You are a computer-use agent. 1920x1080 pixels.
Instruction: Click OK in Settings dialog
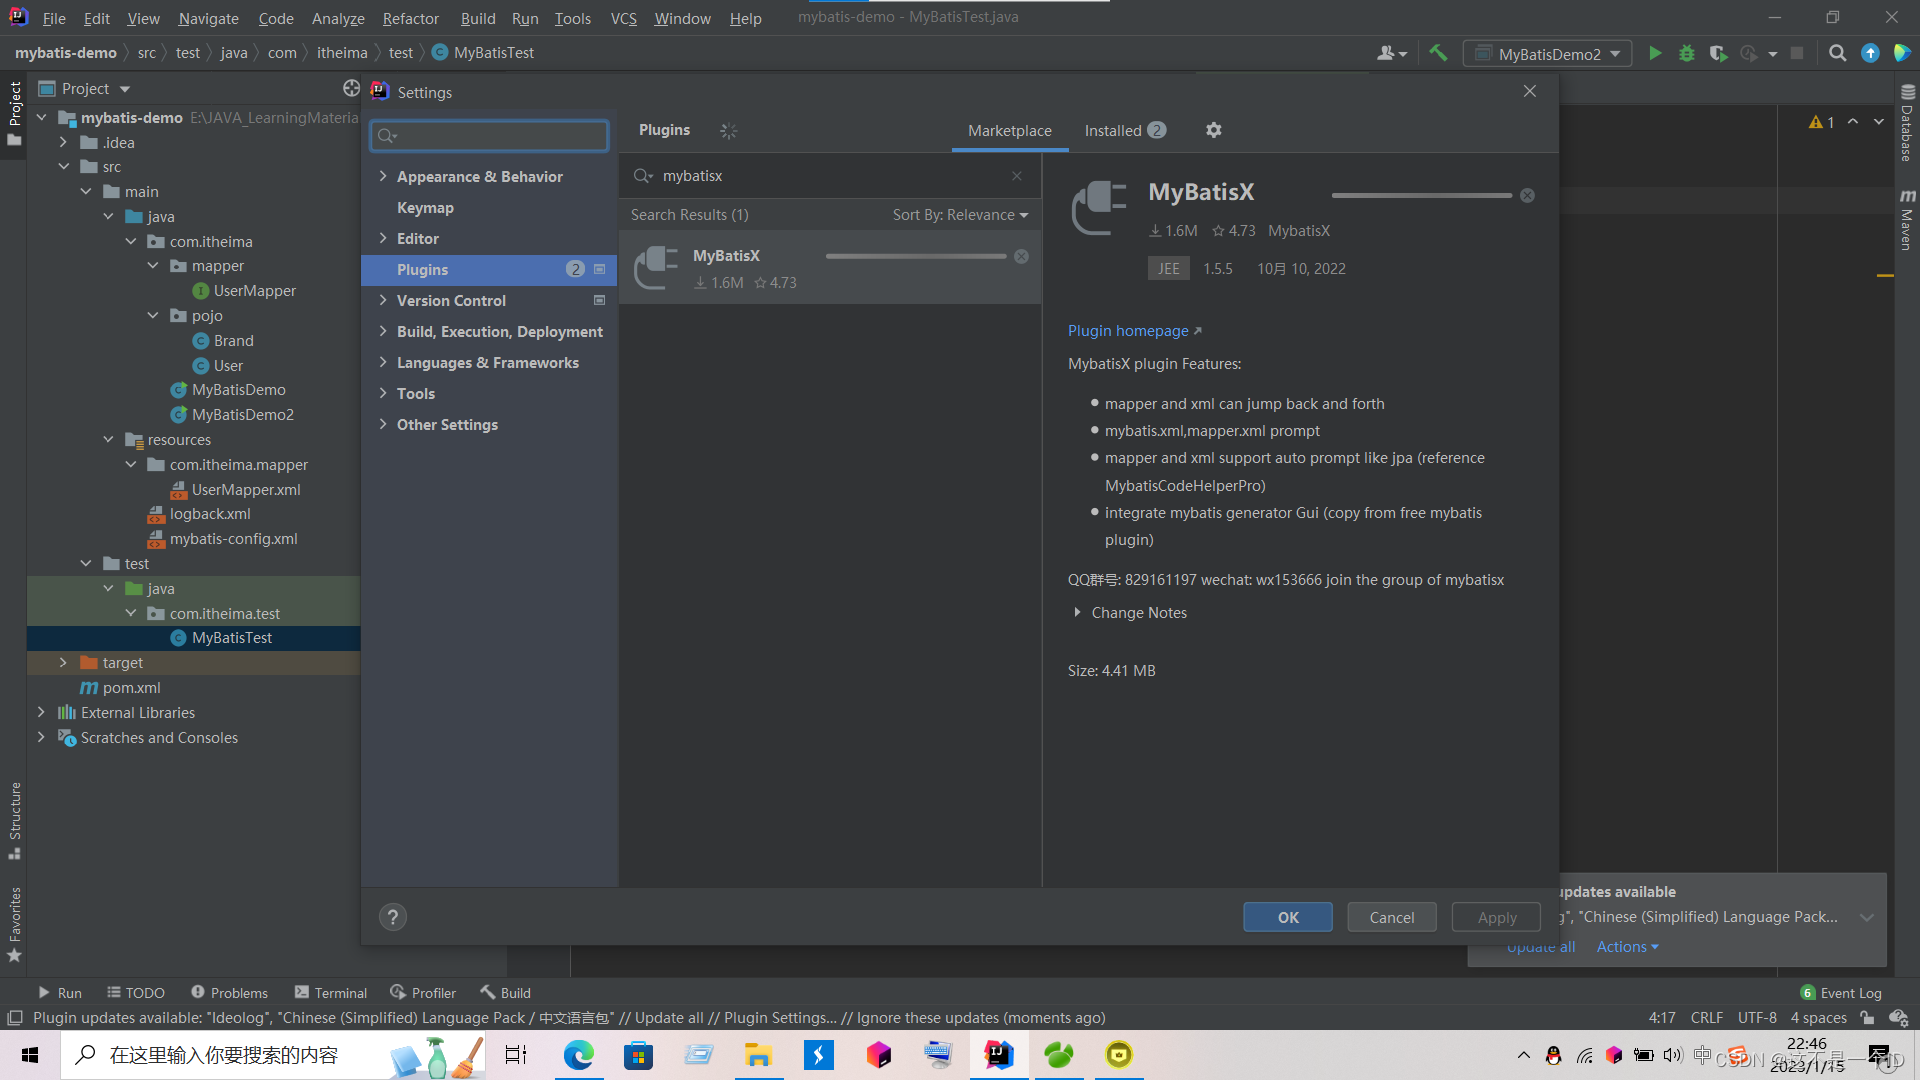[x=1288, y=917]
